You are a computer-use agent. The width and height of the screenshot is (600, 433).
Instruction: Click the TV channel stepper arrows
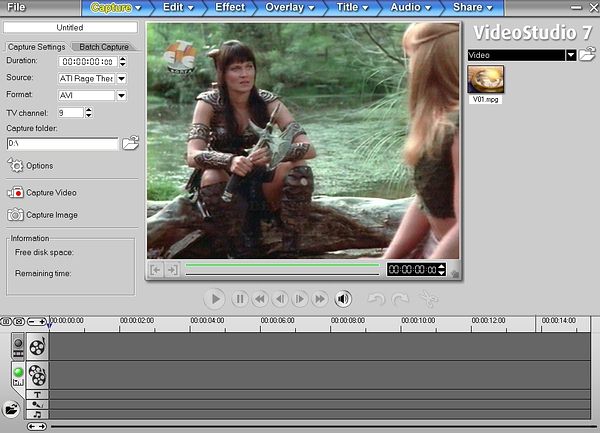(88, 112)
